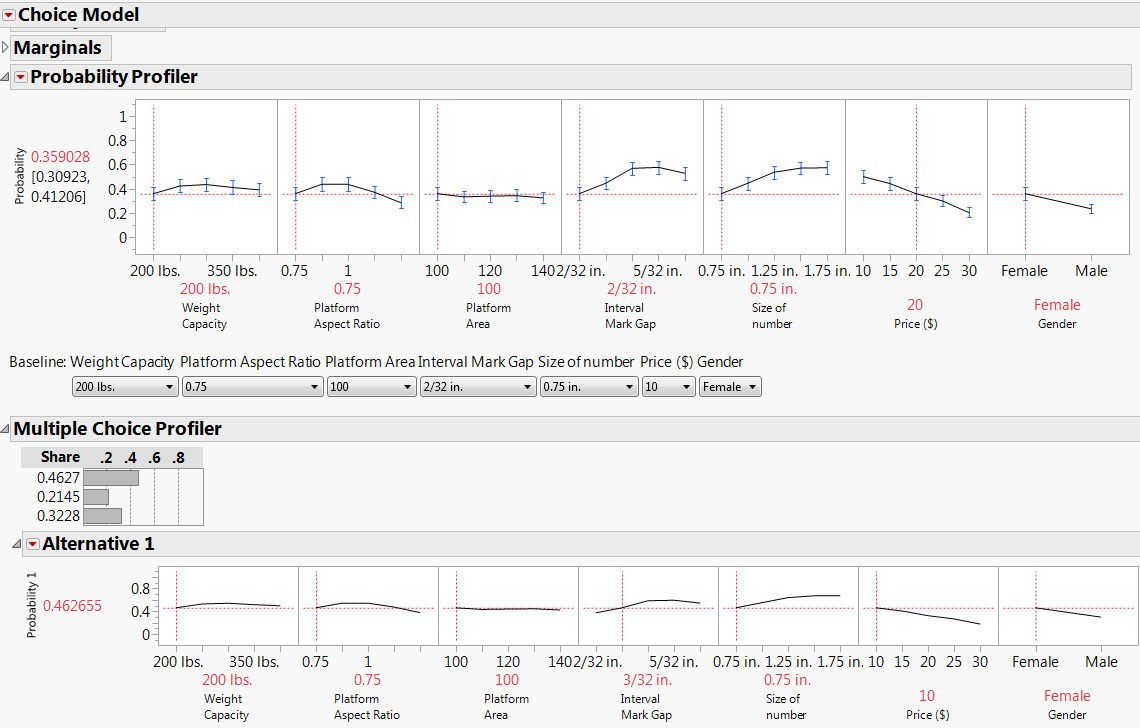Click the Gender plot in Alternative 1
This screenshot has width=1140, height=728.
pyautogui.click(x=1069, y=606)
